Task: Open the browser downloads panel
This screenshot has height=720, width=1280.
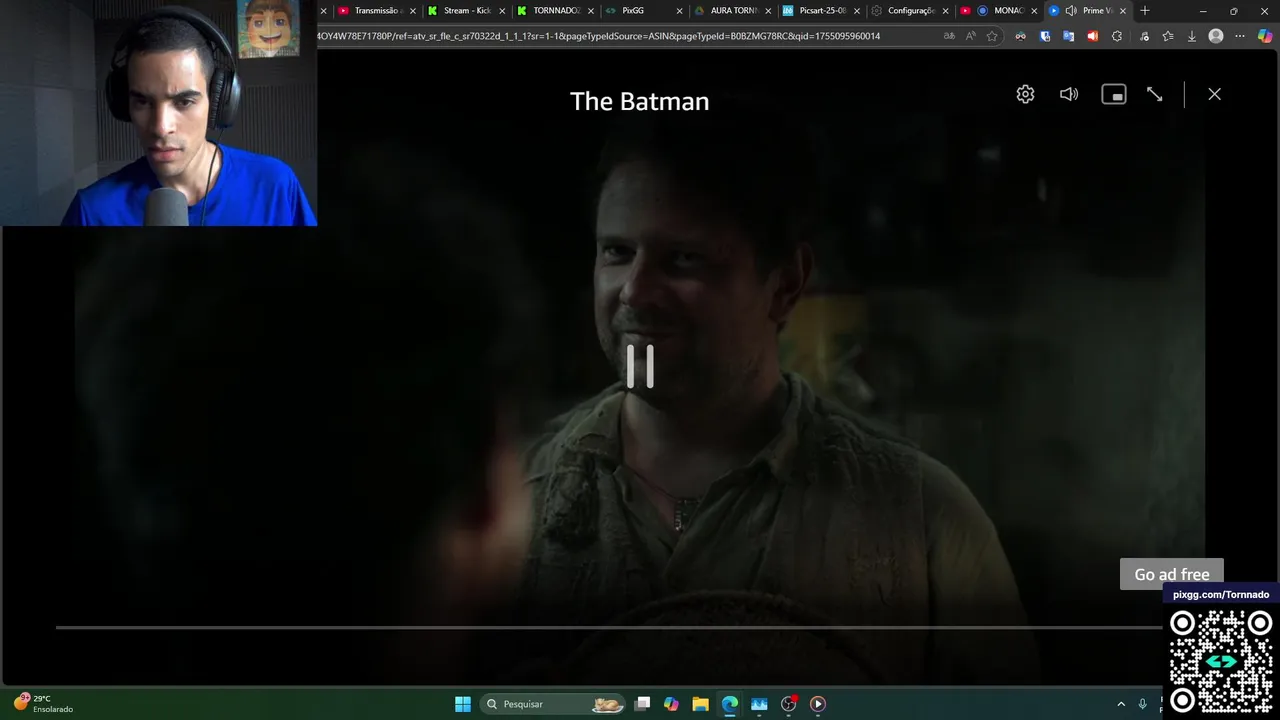Action: coord(1191,36)
